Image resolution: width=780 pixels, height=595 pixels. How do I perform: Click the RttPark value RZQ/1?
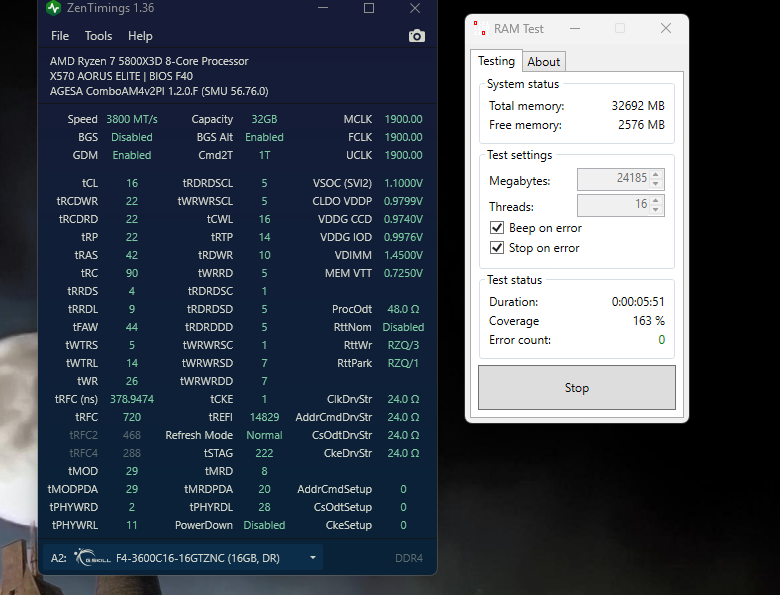click(x=403, y=363)
